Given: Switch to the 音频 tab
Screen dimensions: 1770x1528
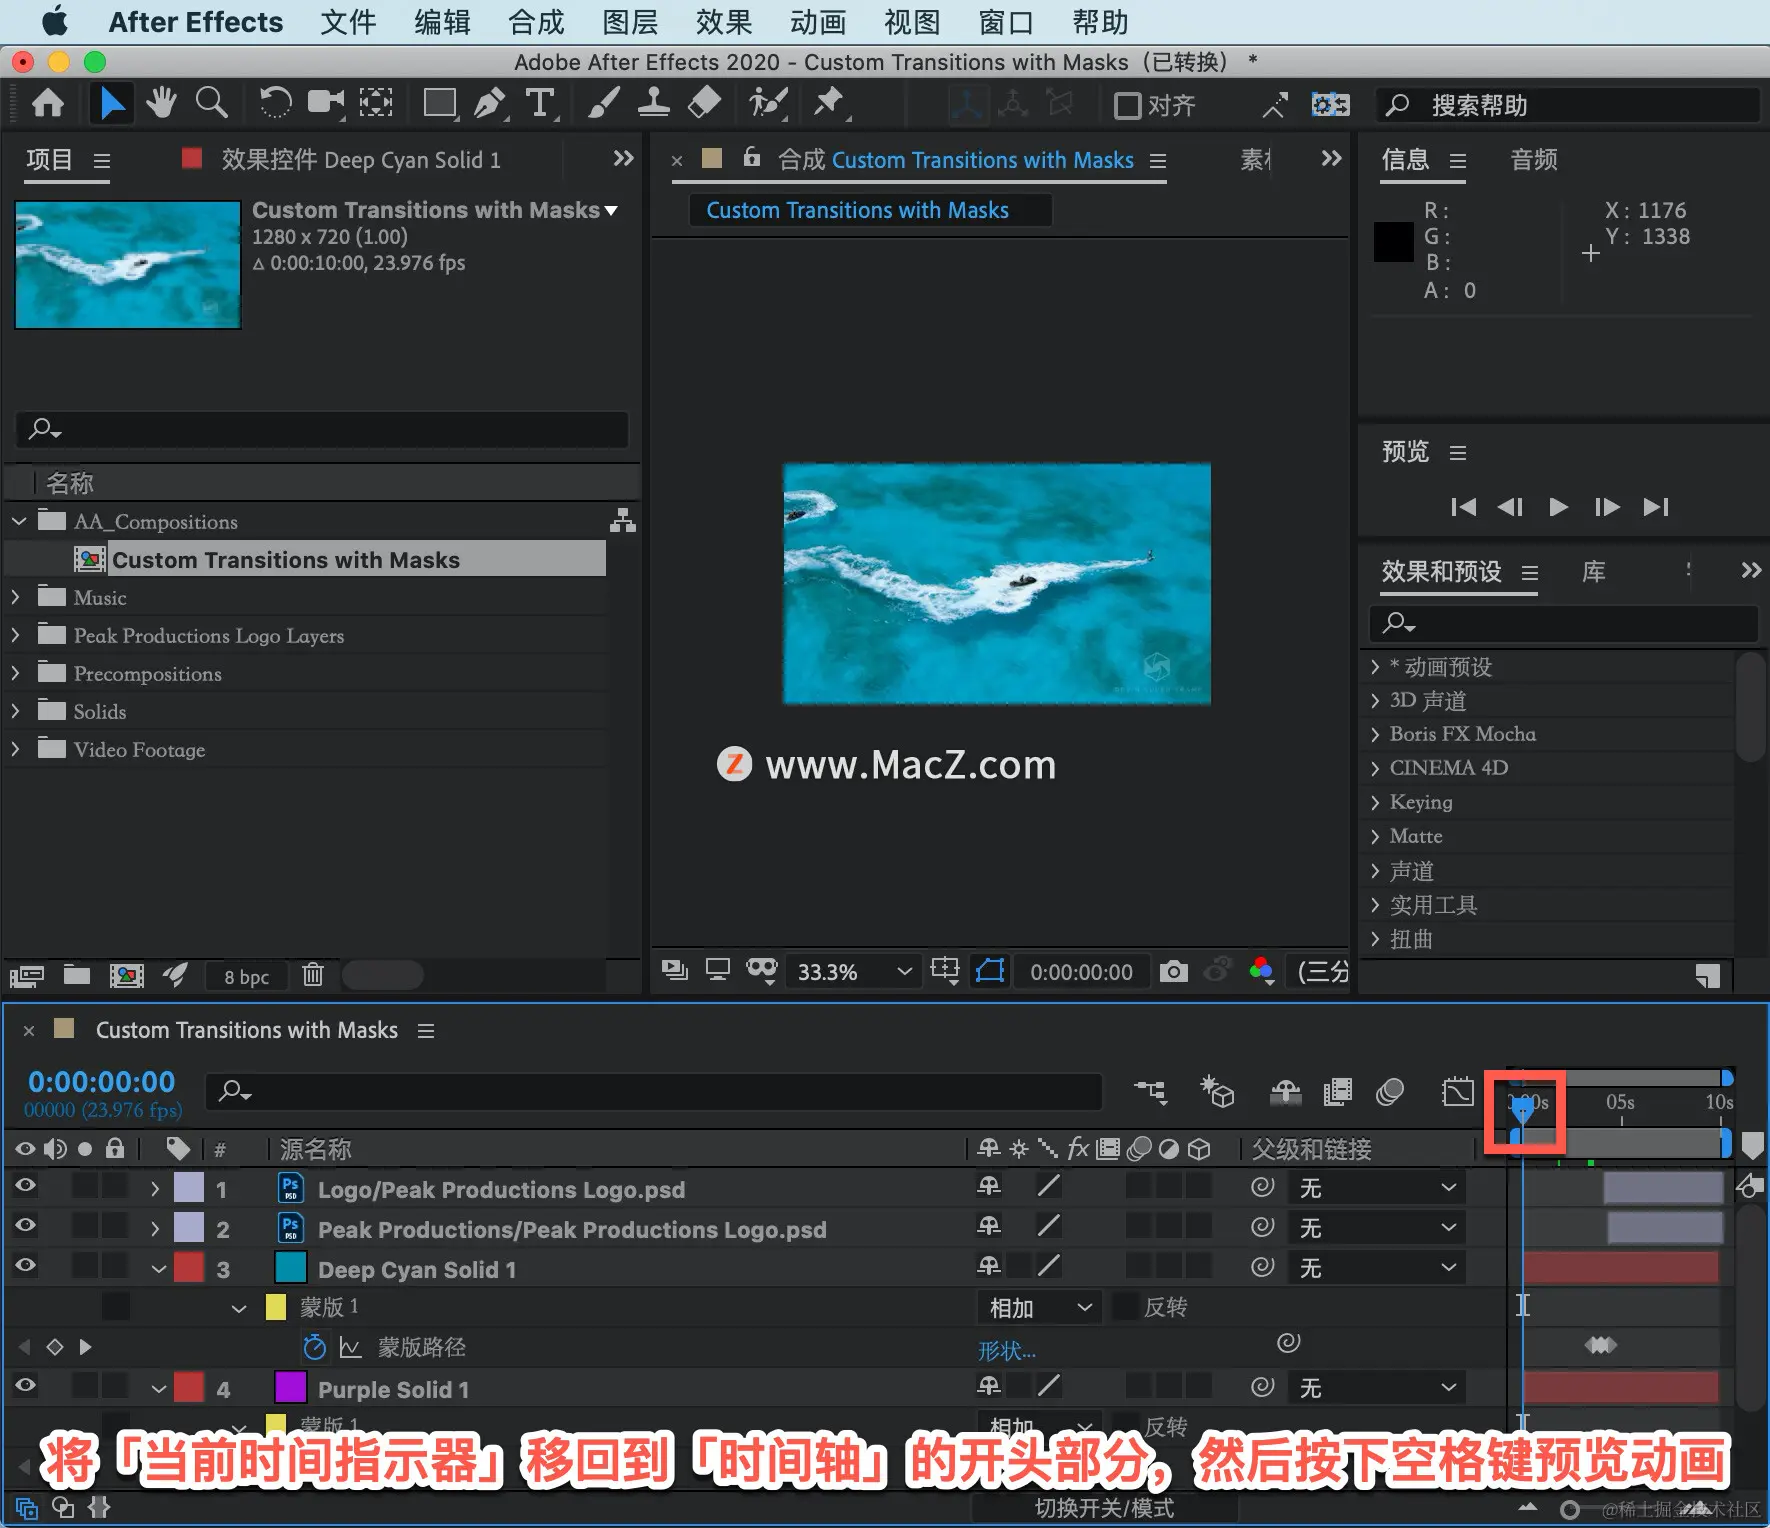Looking at the screenshot, I should (x=1534, y=160).
